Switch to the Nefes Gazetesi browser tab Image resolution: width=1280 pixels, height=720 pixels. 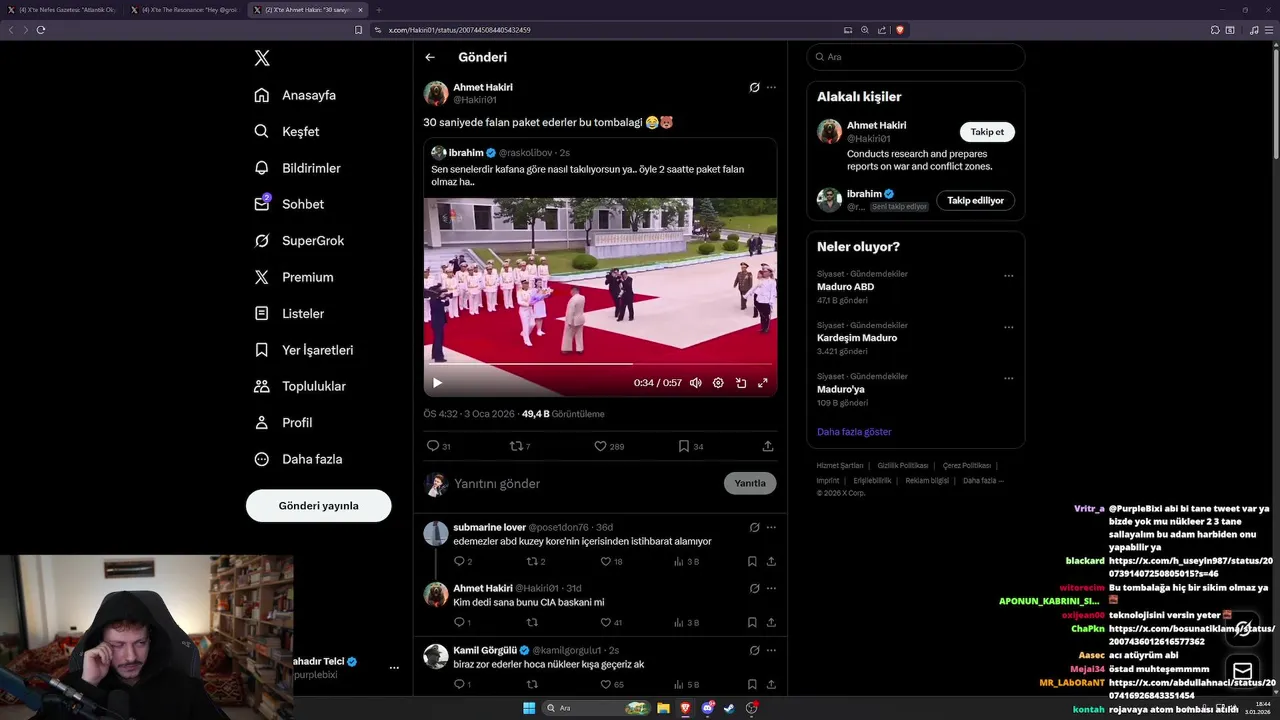[64, 10]
